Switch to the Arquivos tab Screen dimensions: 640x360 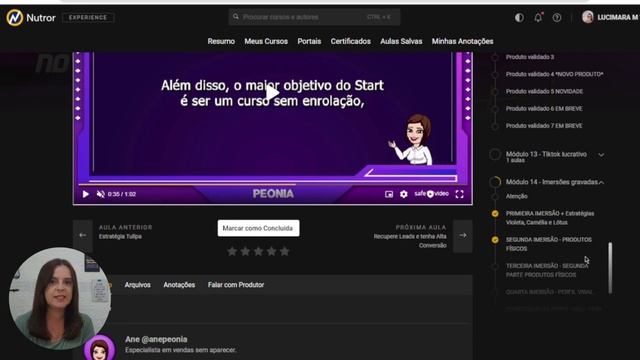[x=138, y=285]
